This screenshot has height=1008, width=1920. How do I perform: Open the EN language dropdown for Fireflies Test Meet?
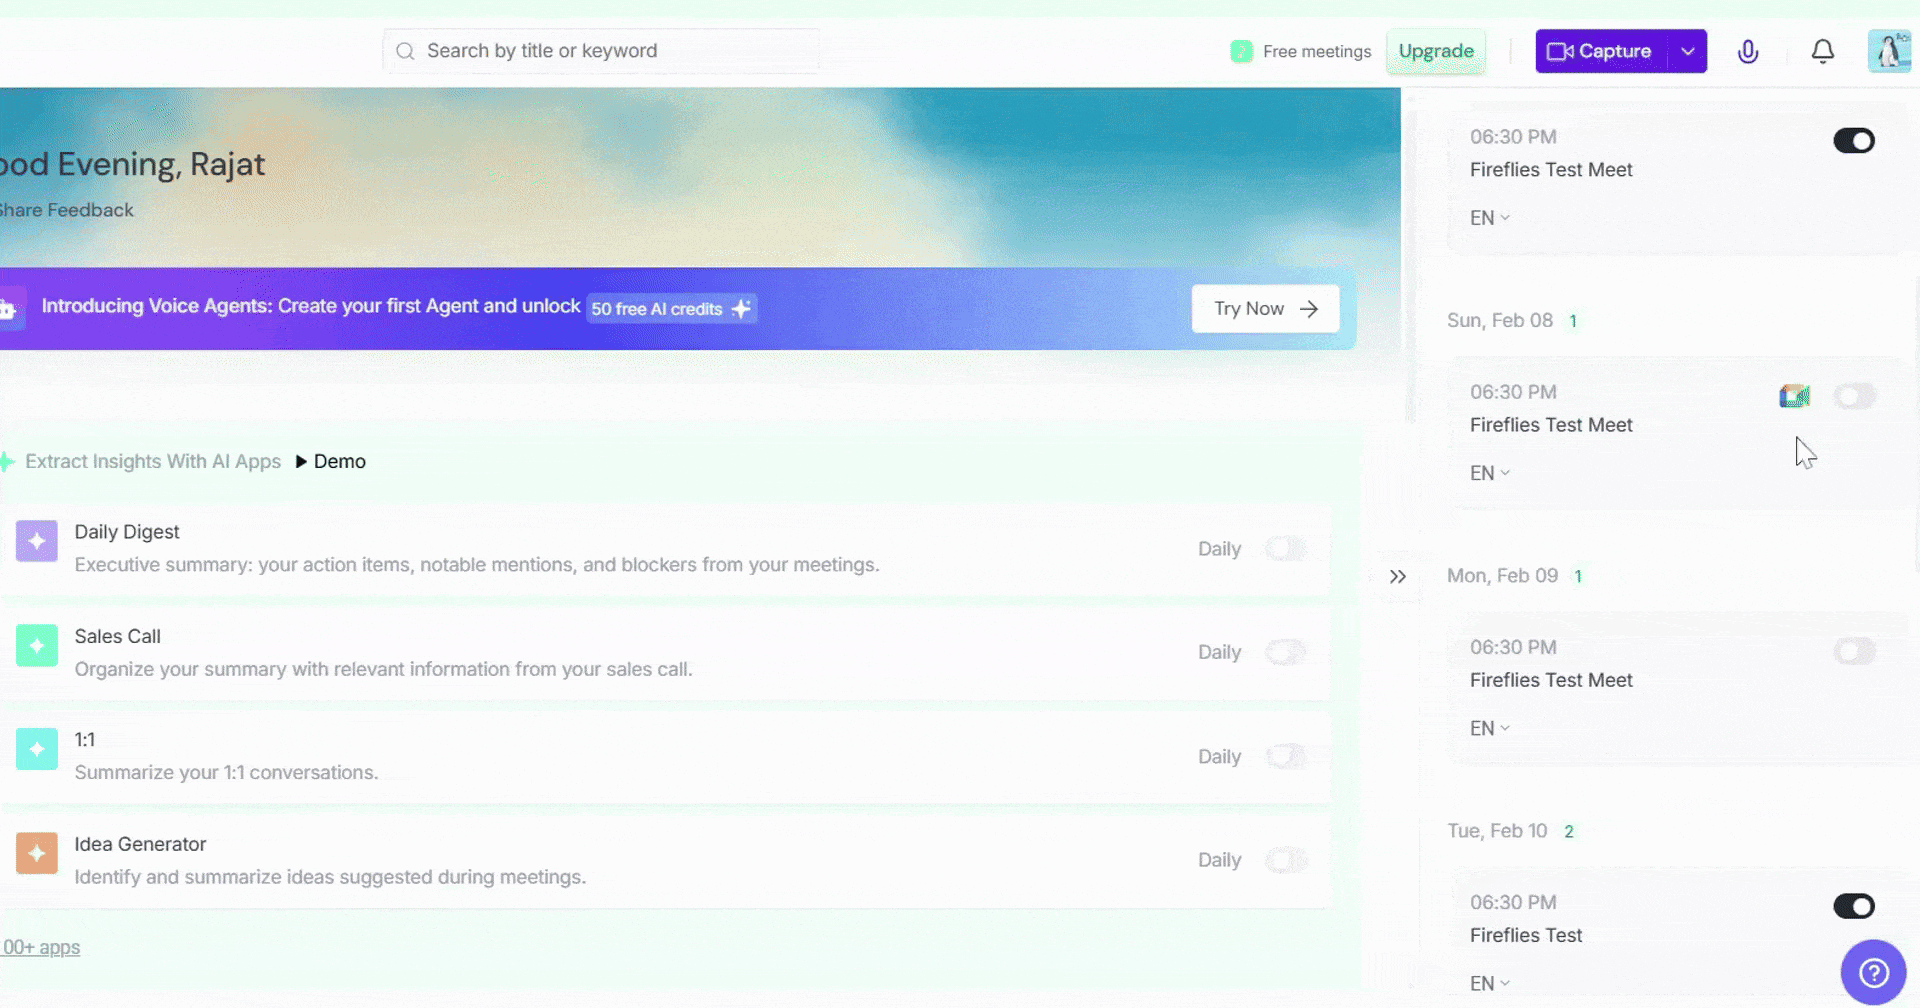click(x=1487, y=217)
